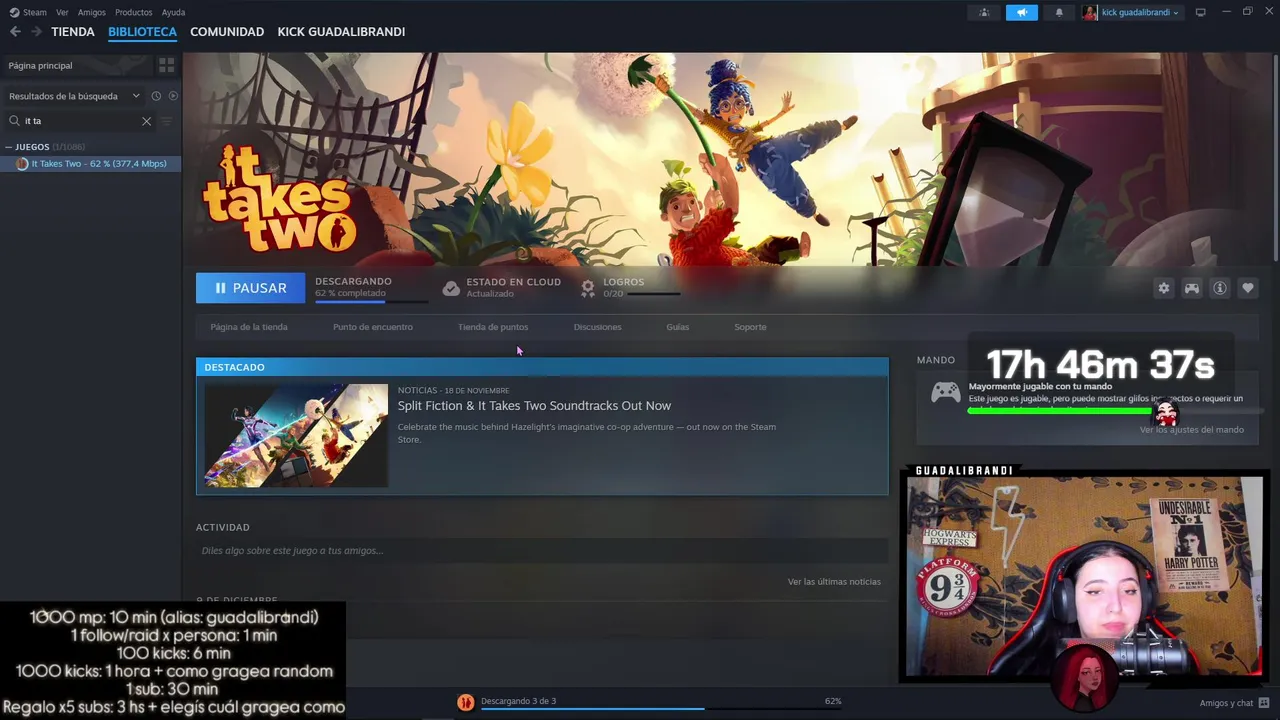
Task: Go back with the left arrow
Action: (15, 32)
